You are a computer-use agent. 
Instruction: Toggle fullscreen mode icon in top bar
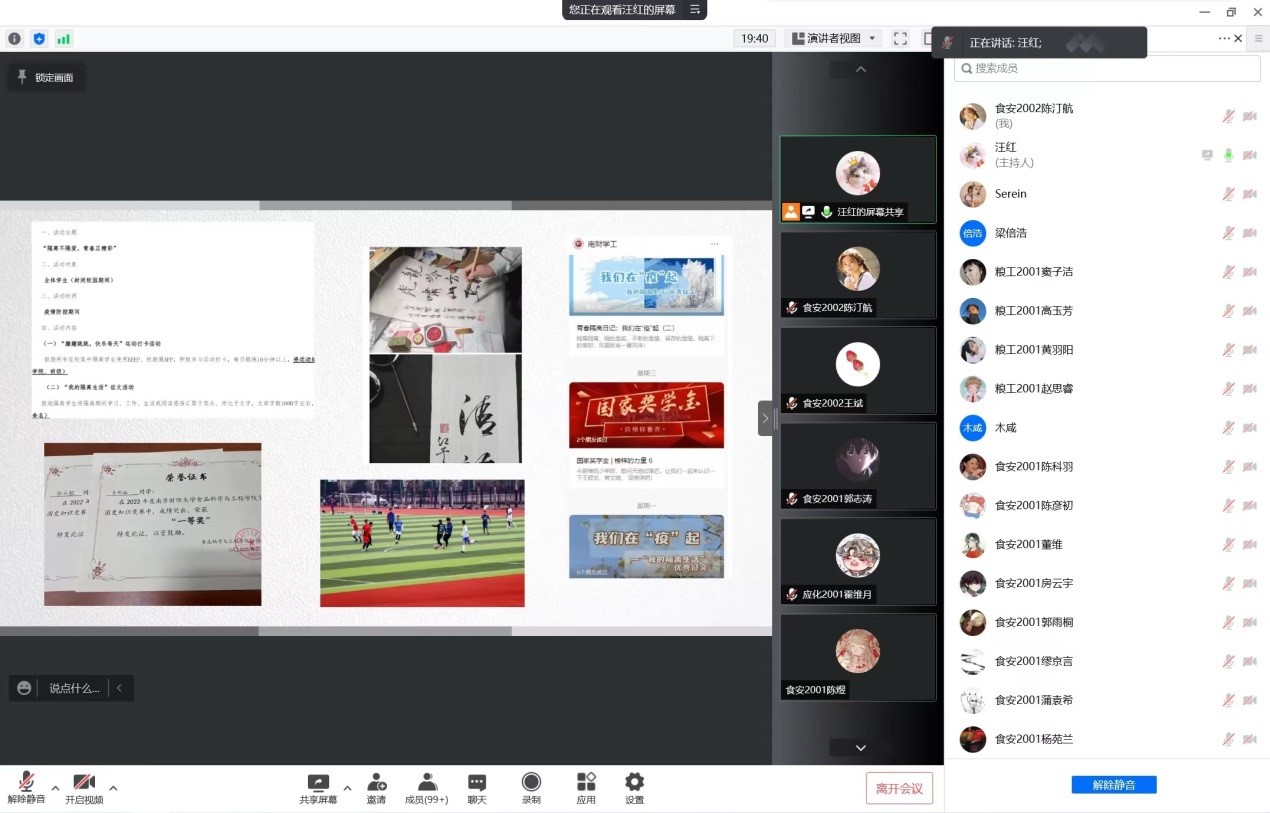900,39
